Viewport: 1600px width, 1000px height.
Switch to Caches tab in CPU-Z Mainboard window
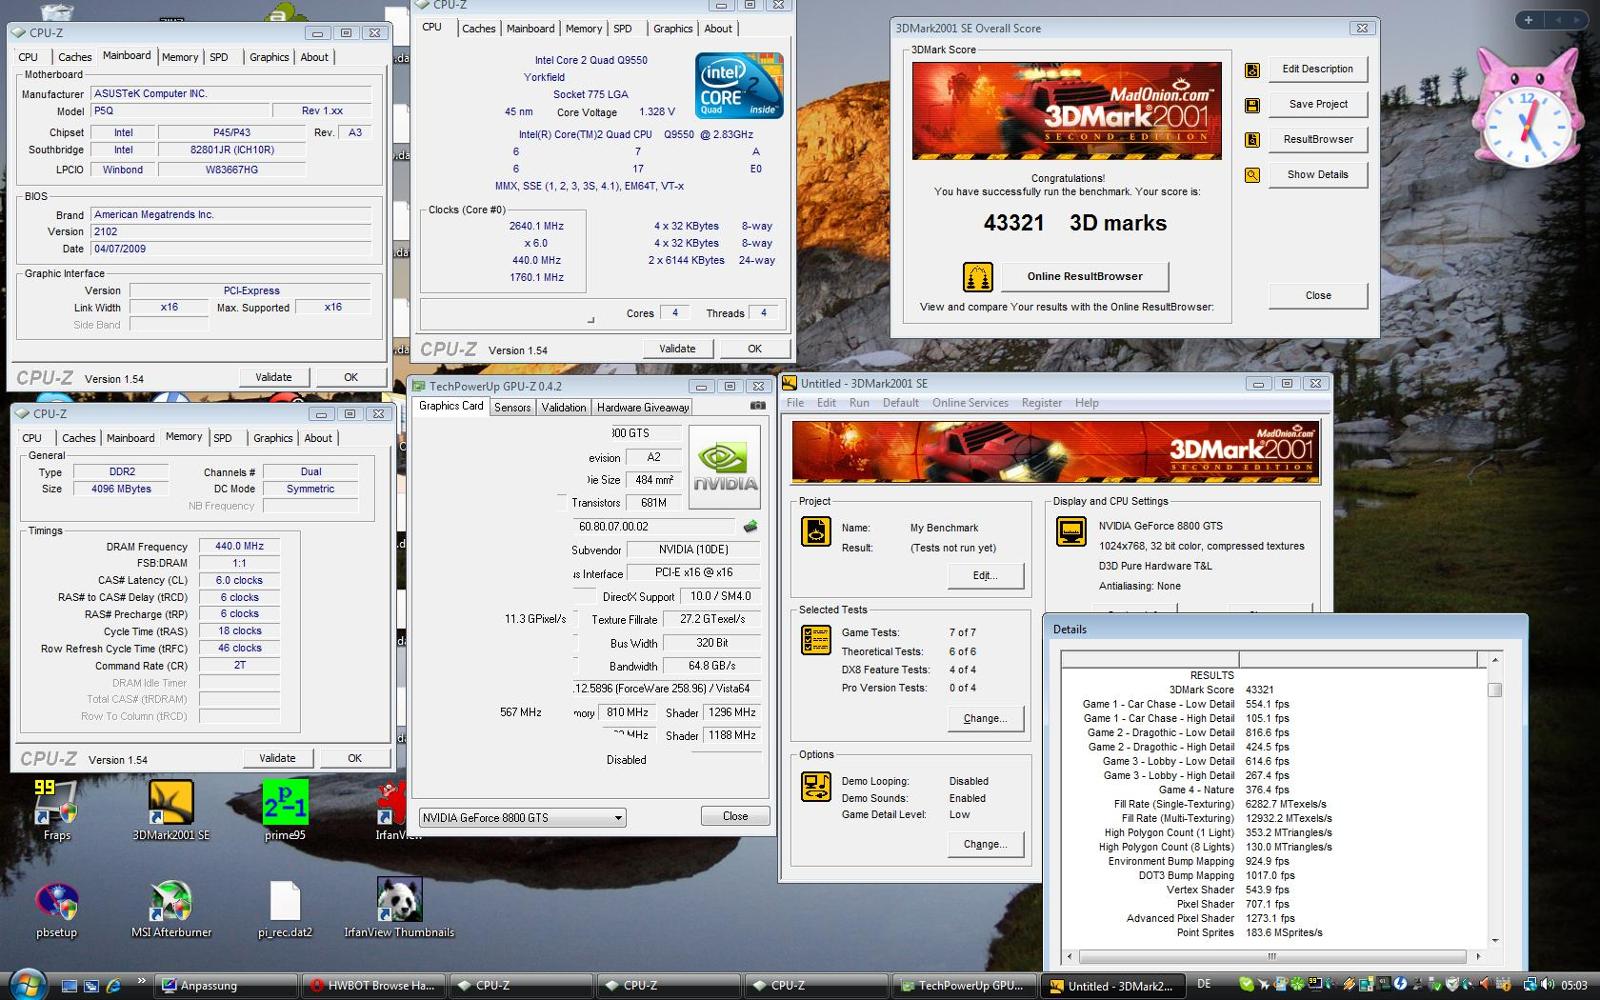[74, 57]
